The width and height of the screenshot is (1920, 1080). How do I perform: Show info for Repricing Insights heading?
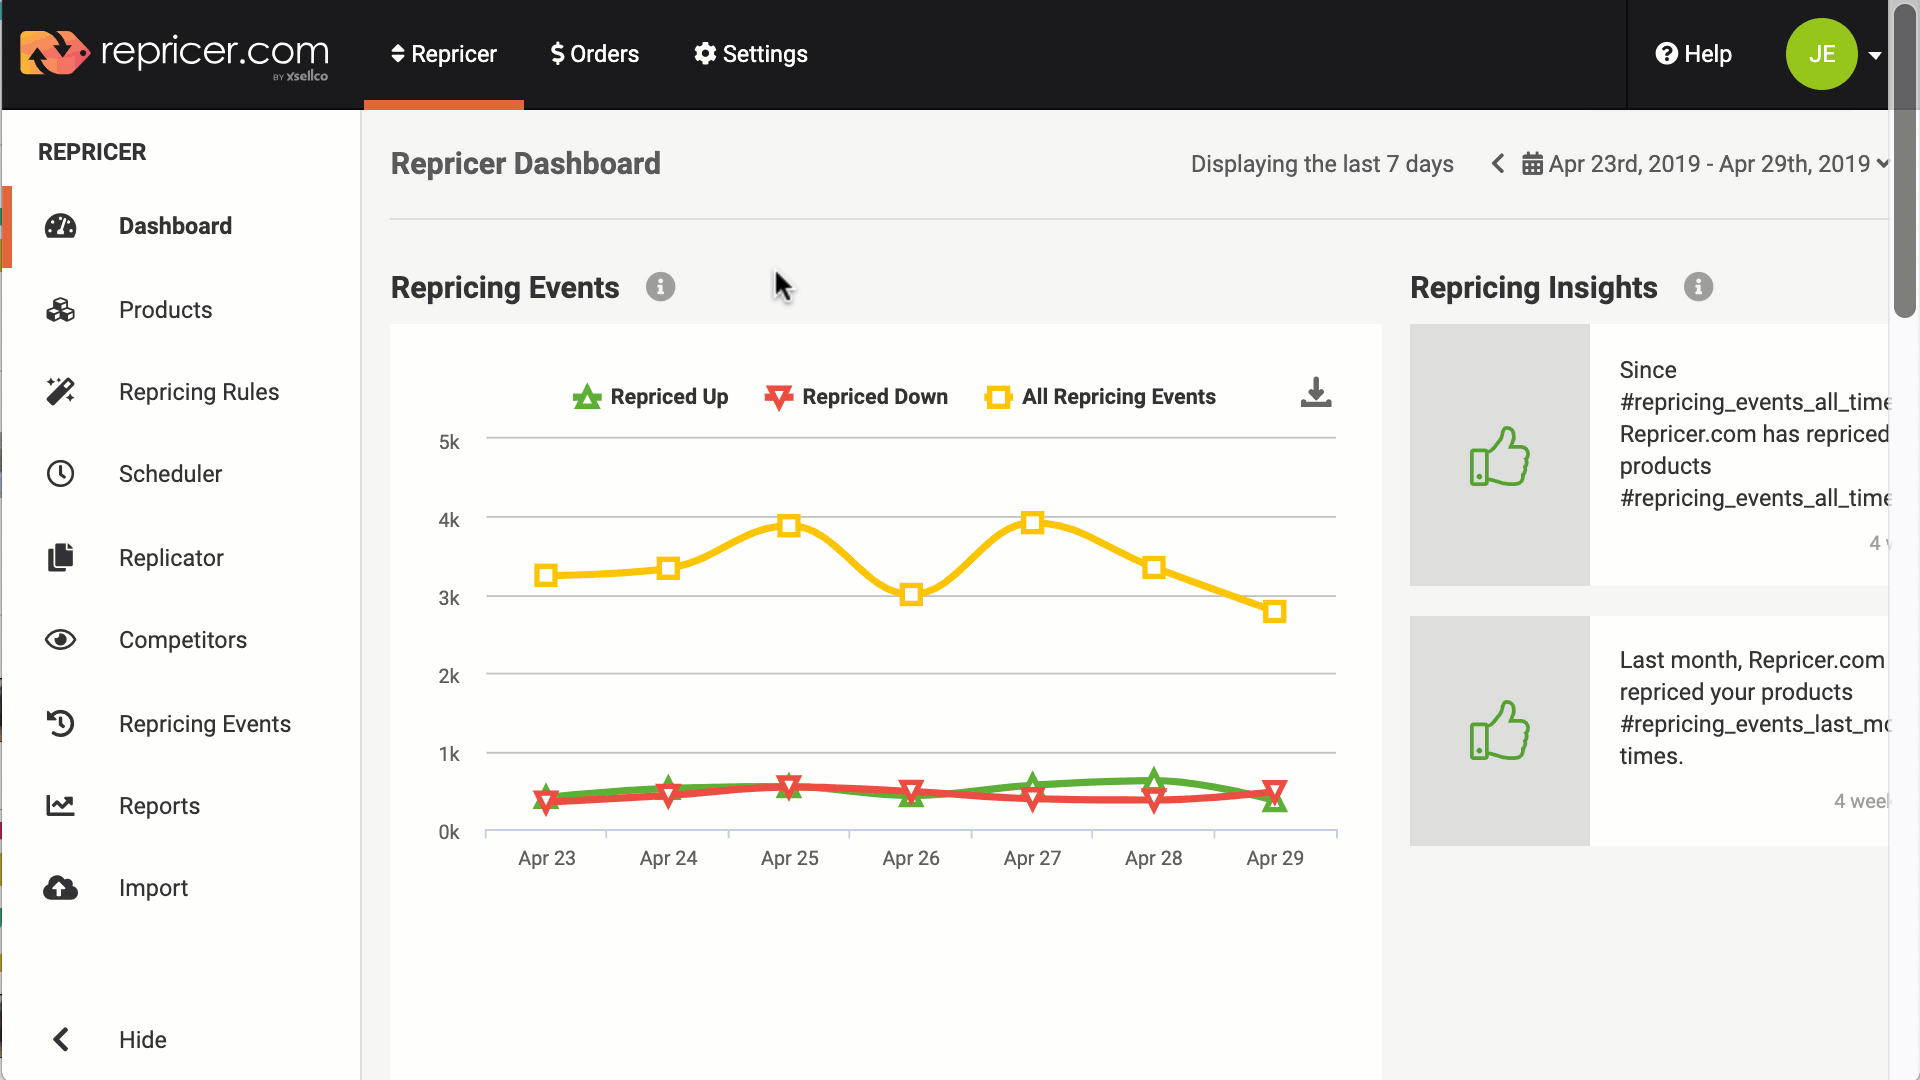1698,288
